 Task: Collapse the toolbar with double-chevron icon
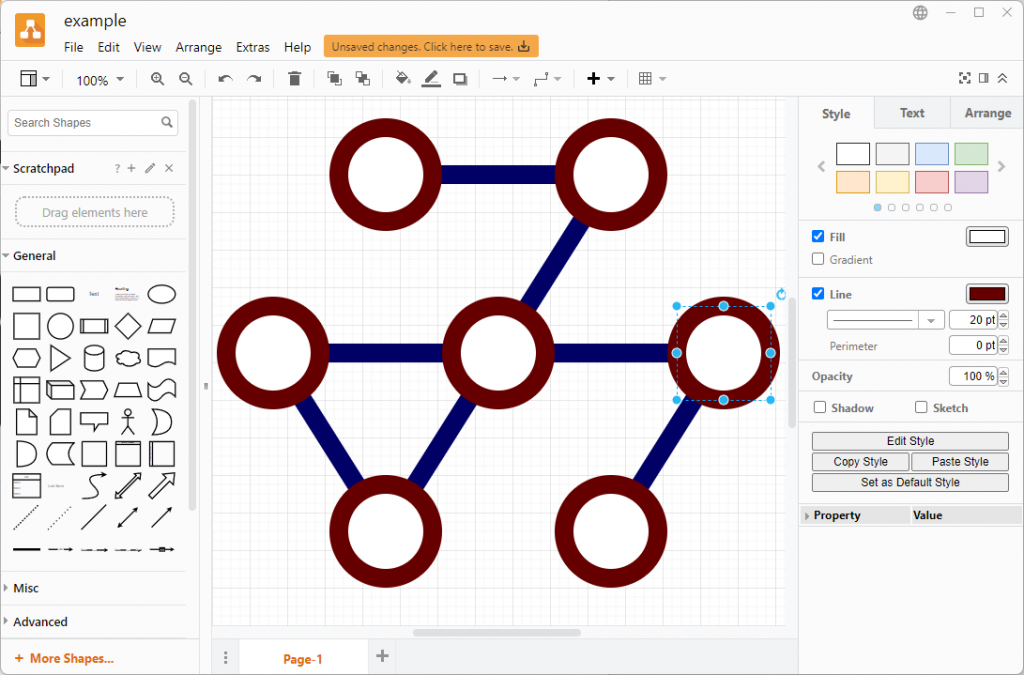tap(1002, 78)
